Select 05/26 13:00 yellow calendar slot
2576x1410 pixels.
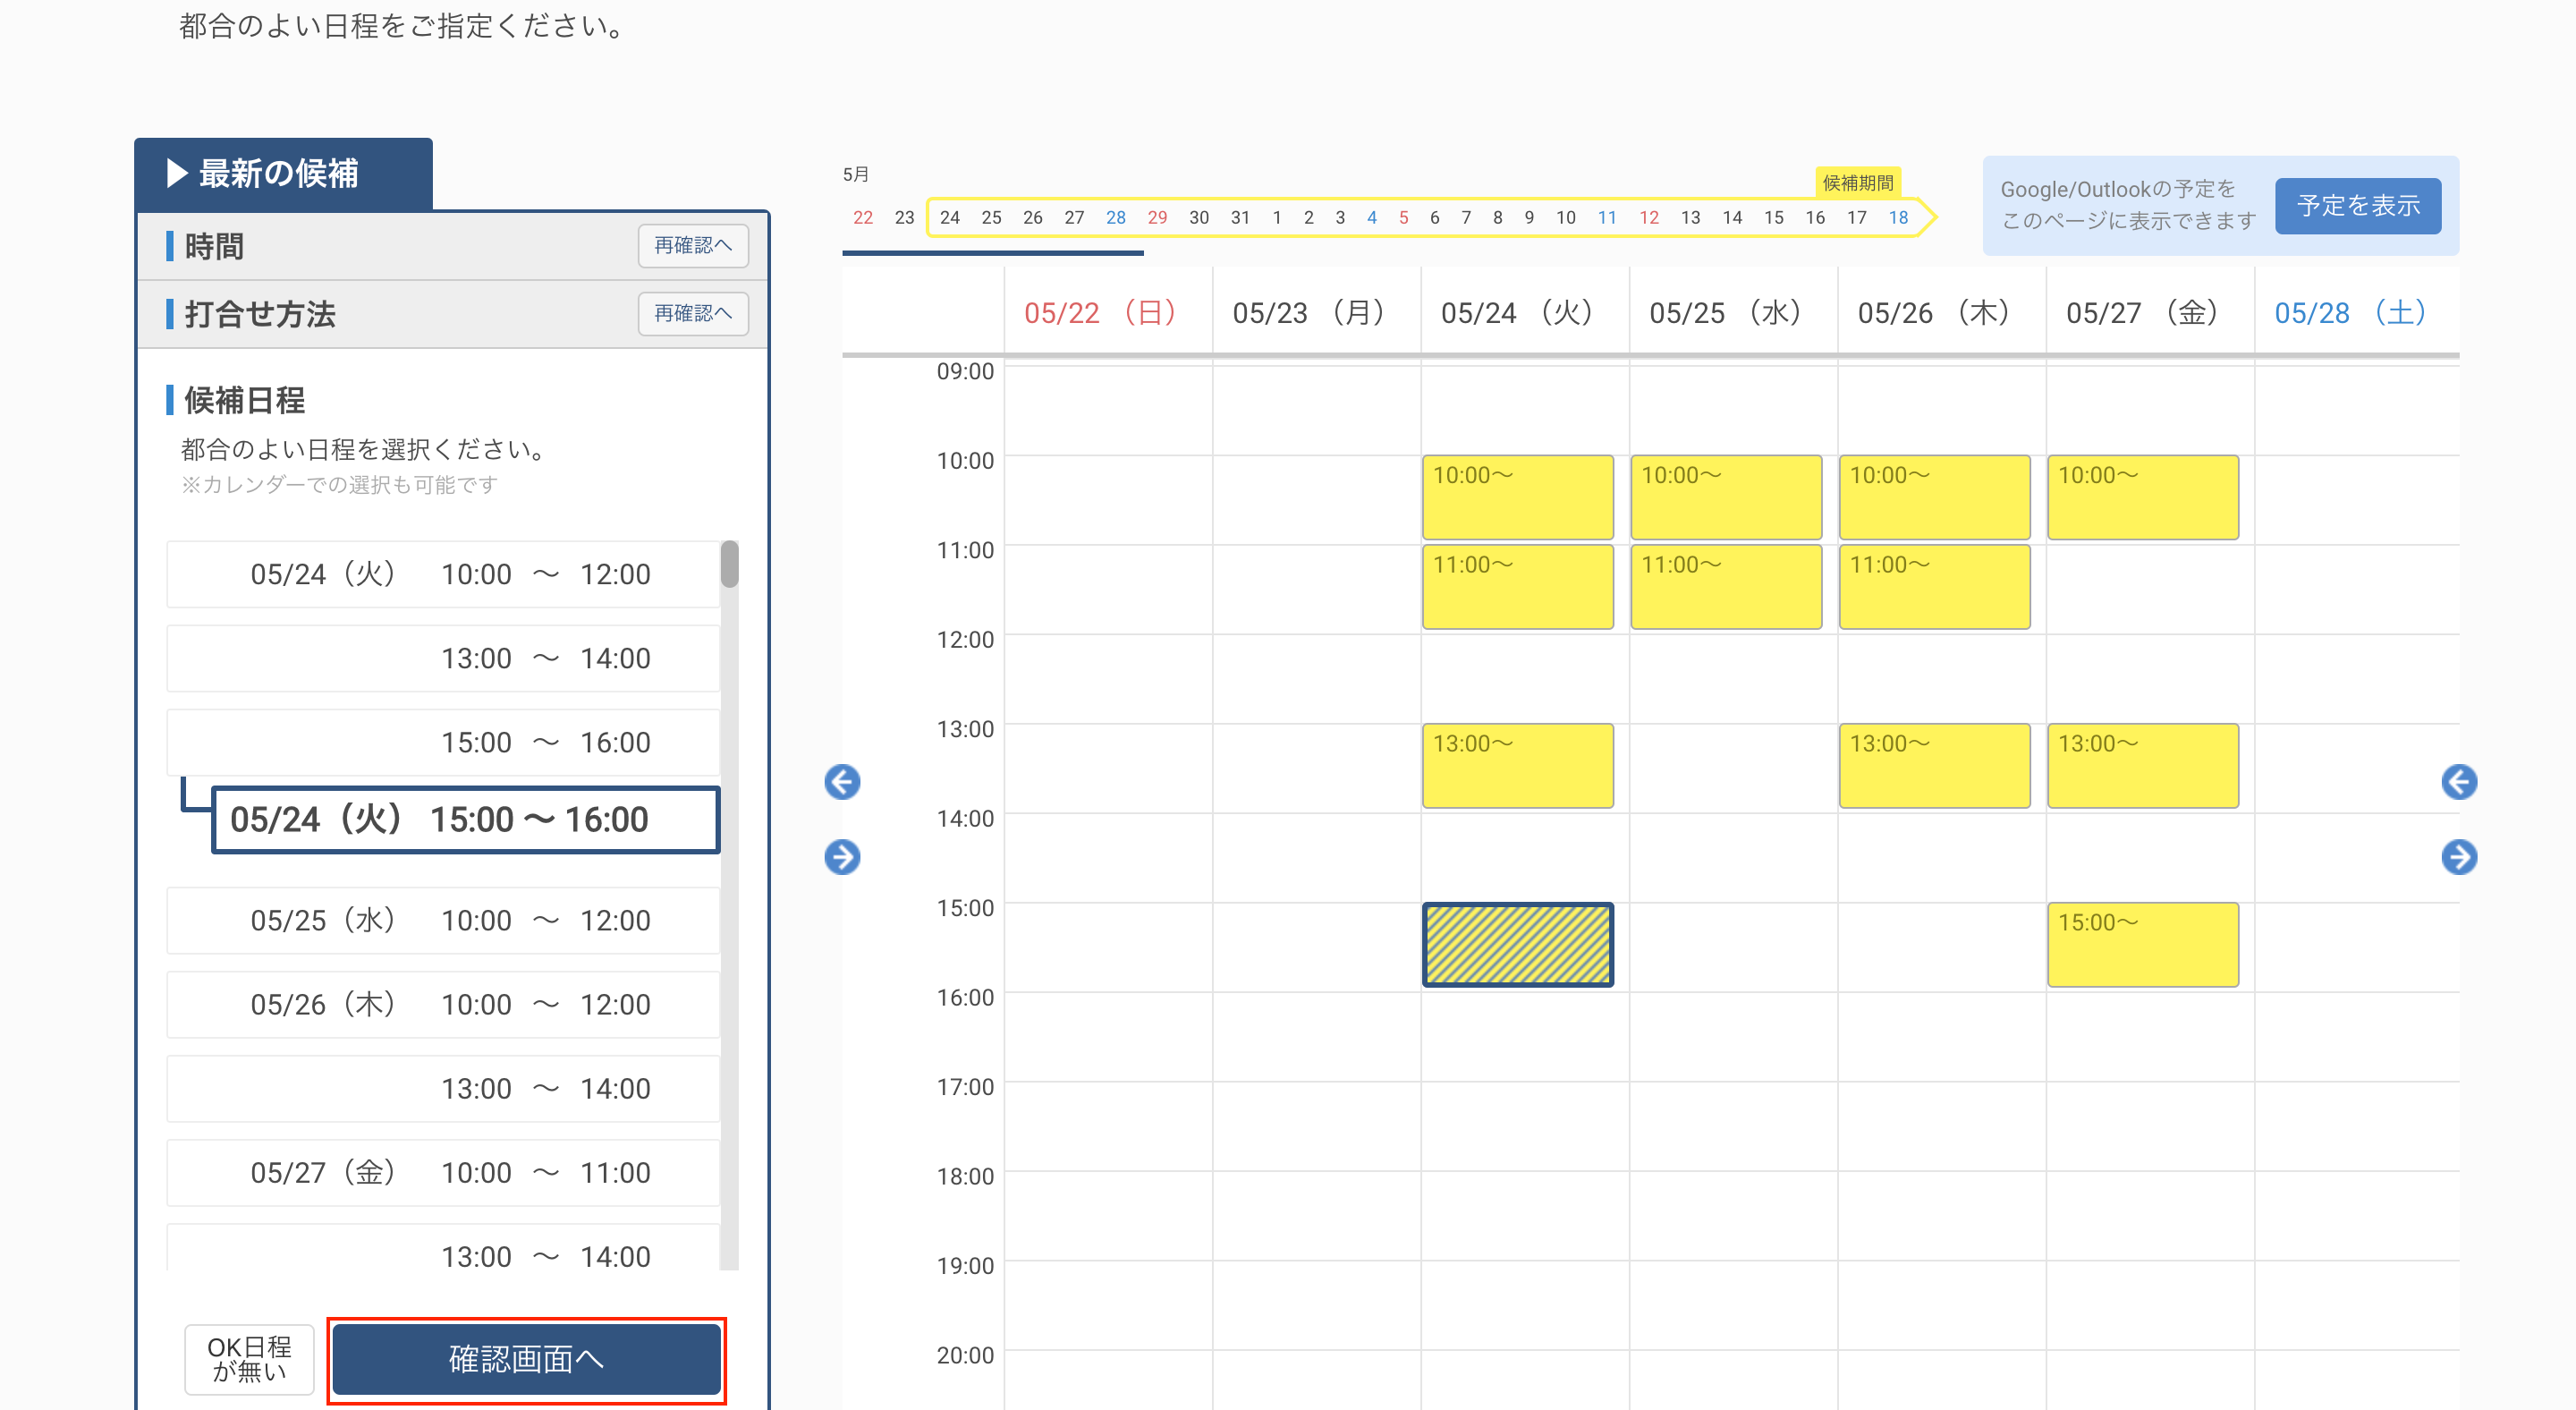(x=1934, y=766)
